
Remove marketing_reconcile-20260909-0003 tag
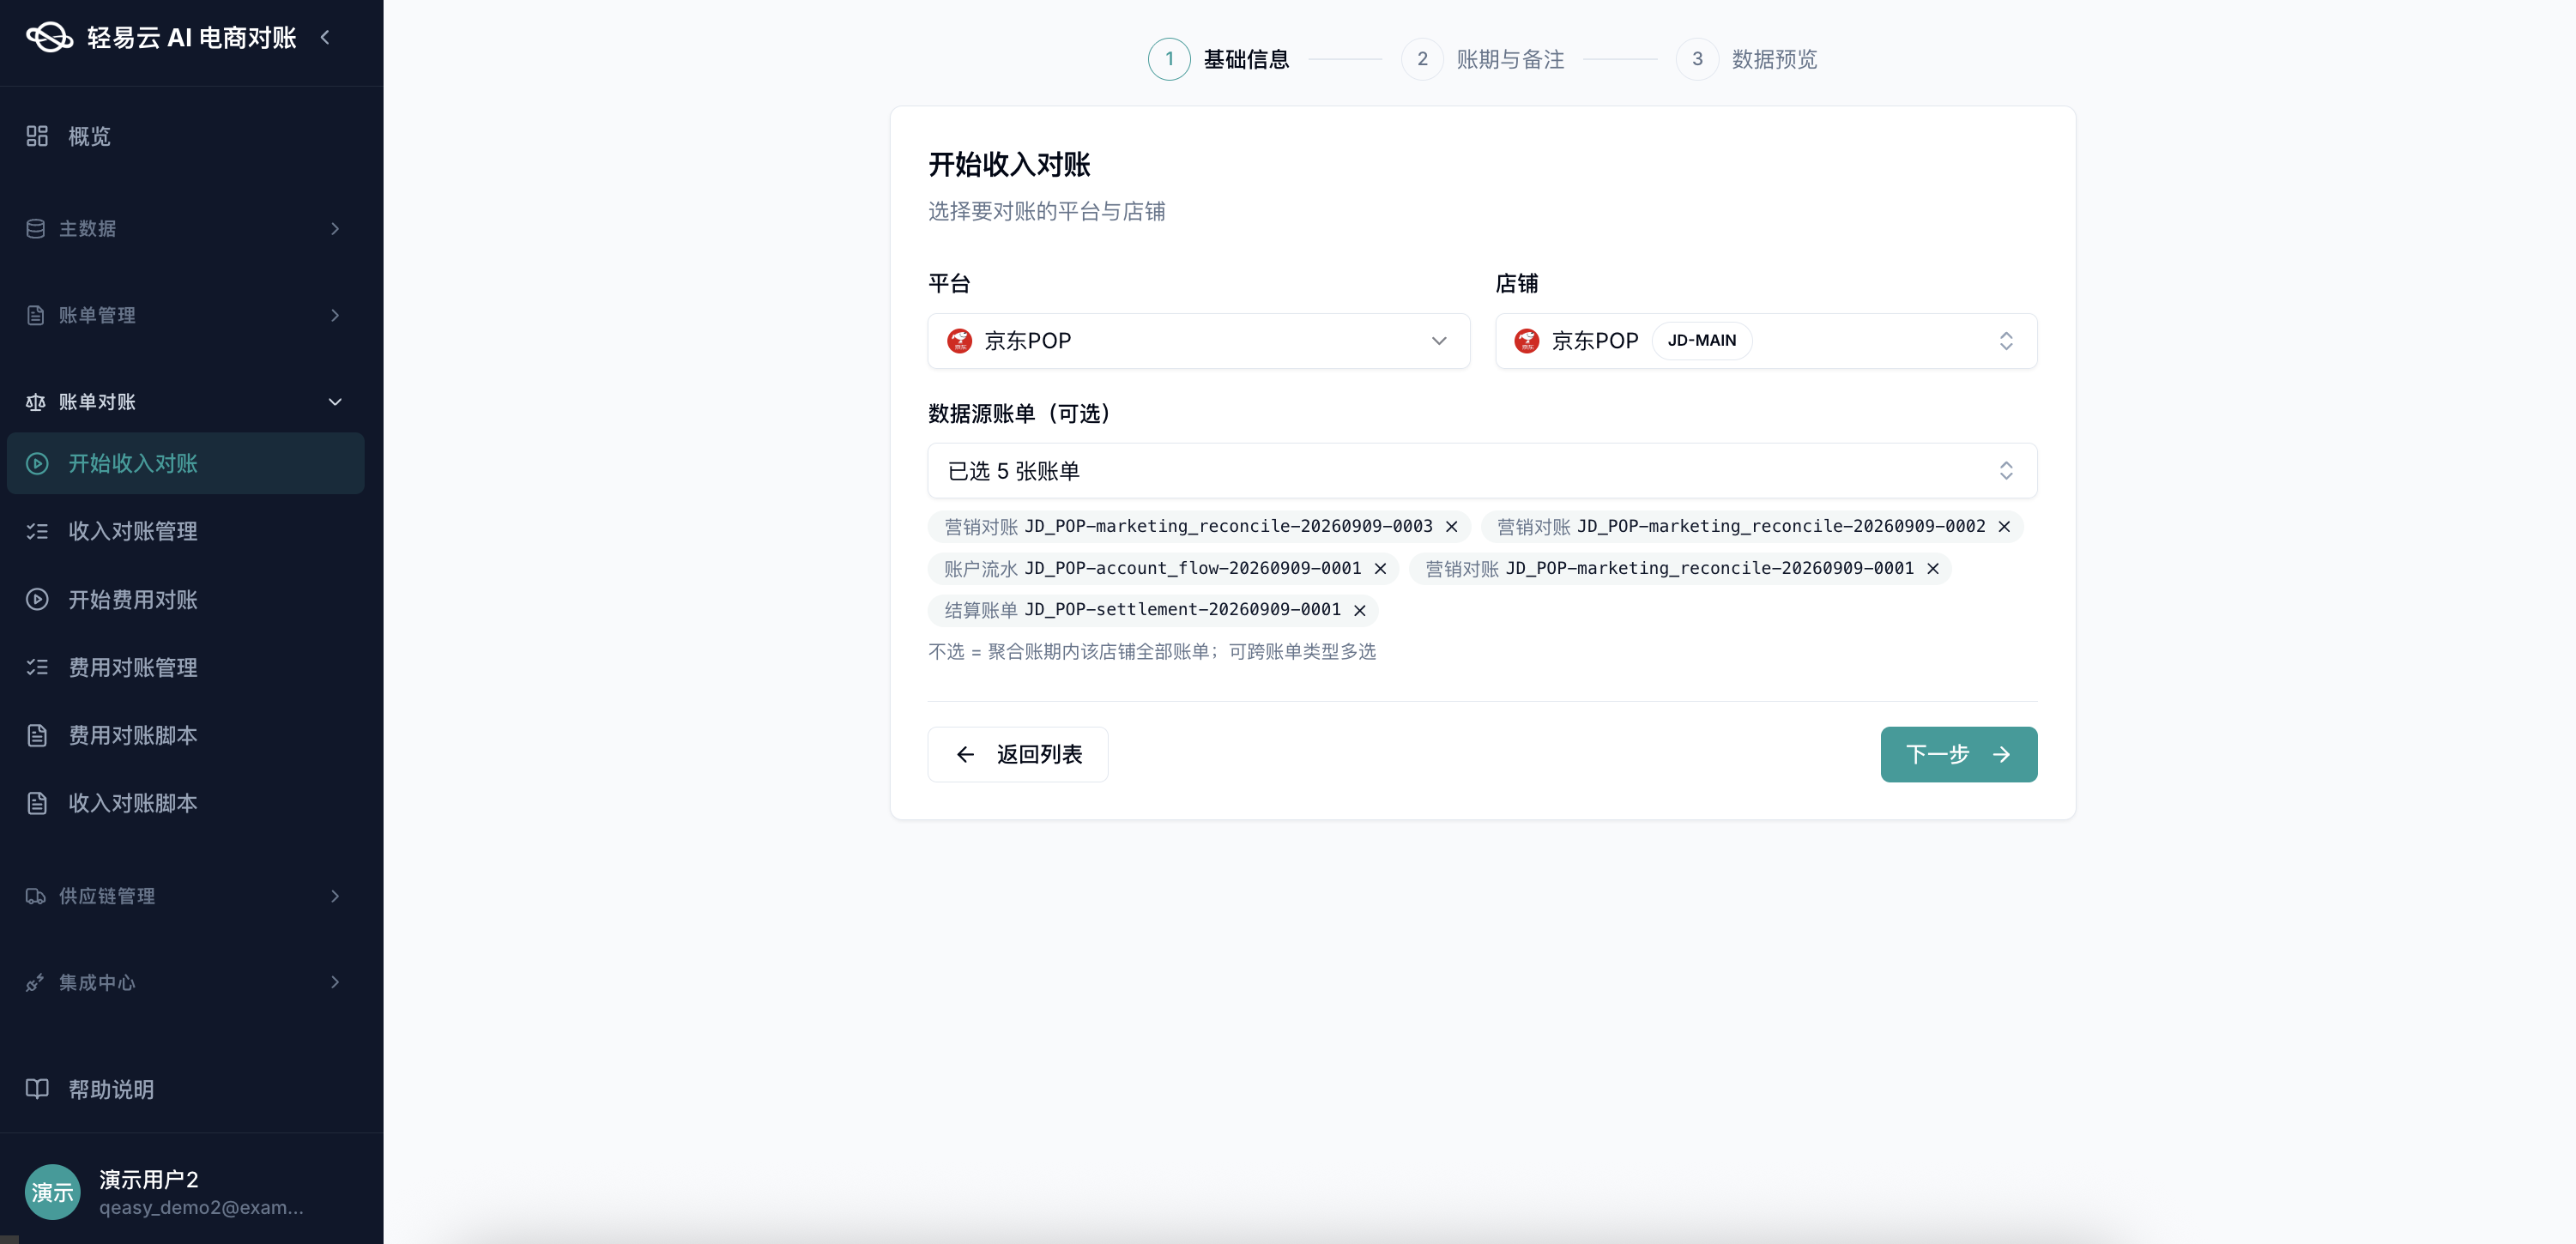[x=1451, y=527]
